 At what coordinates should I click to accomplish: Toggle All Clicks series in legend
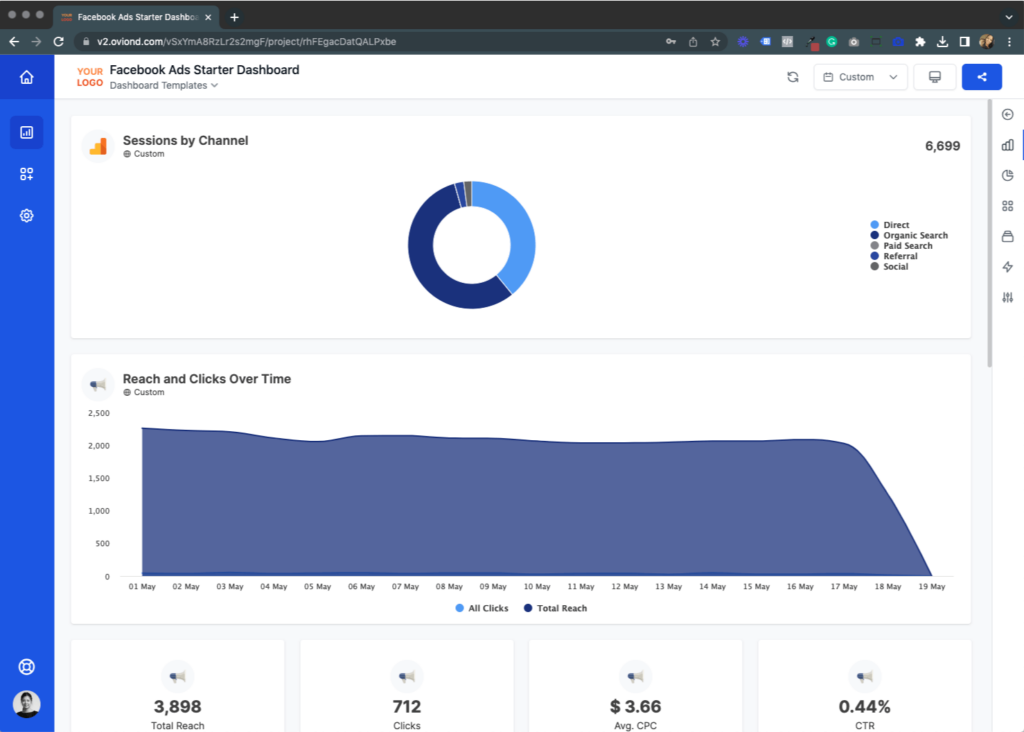coord(481,608)
